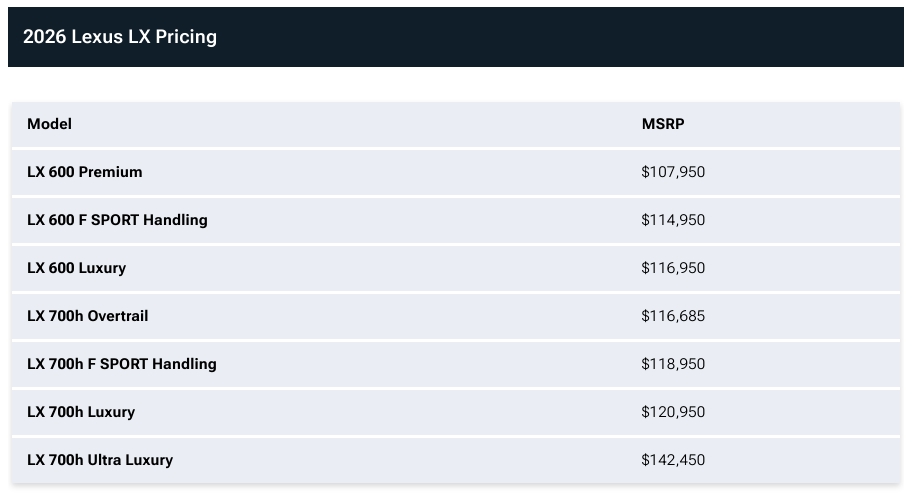Click the LX 600 Premium model name

pyautogui.click(x=84, y=172)
